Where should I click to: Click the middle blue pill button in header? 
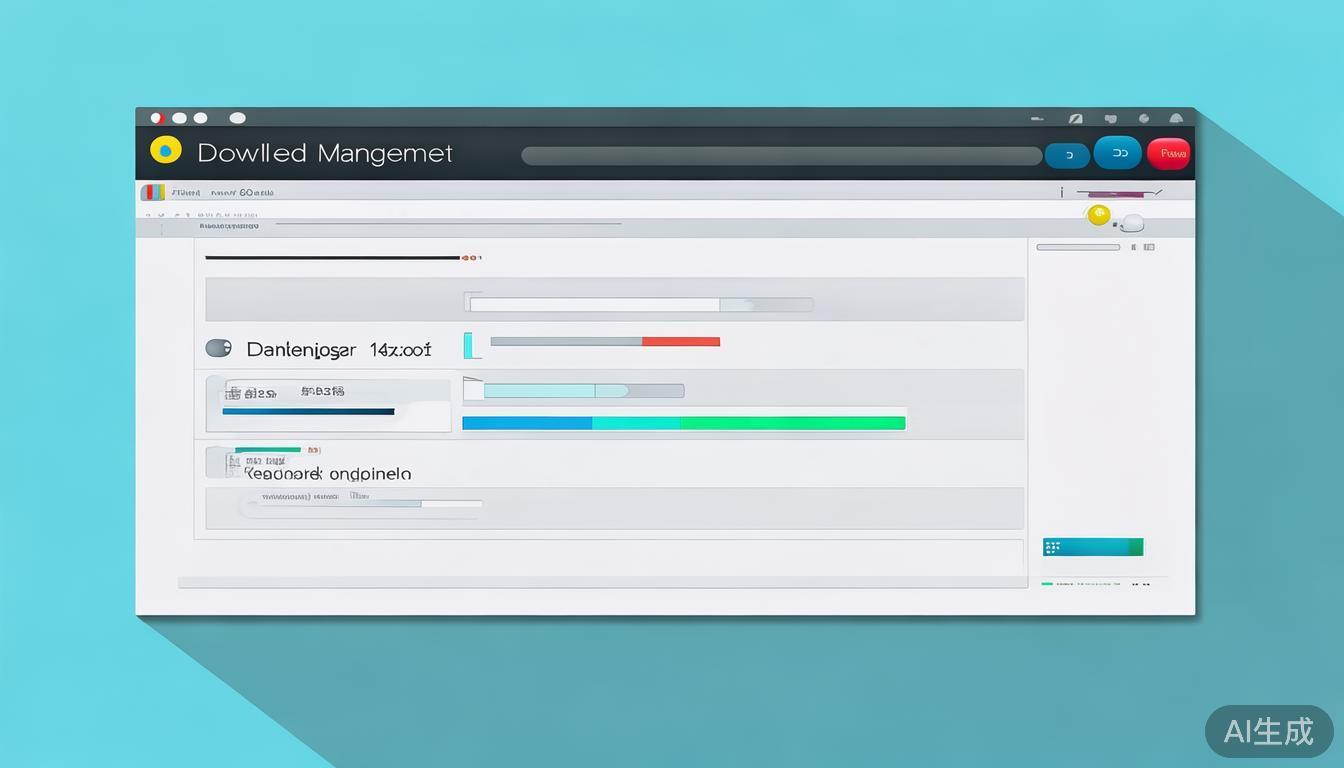point(1118,153)
